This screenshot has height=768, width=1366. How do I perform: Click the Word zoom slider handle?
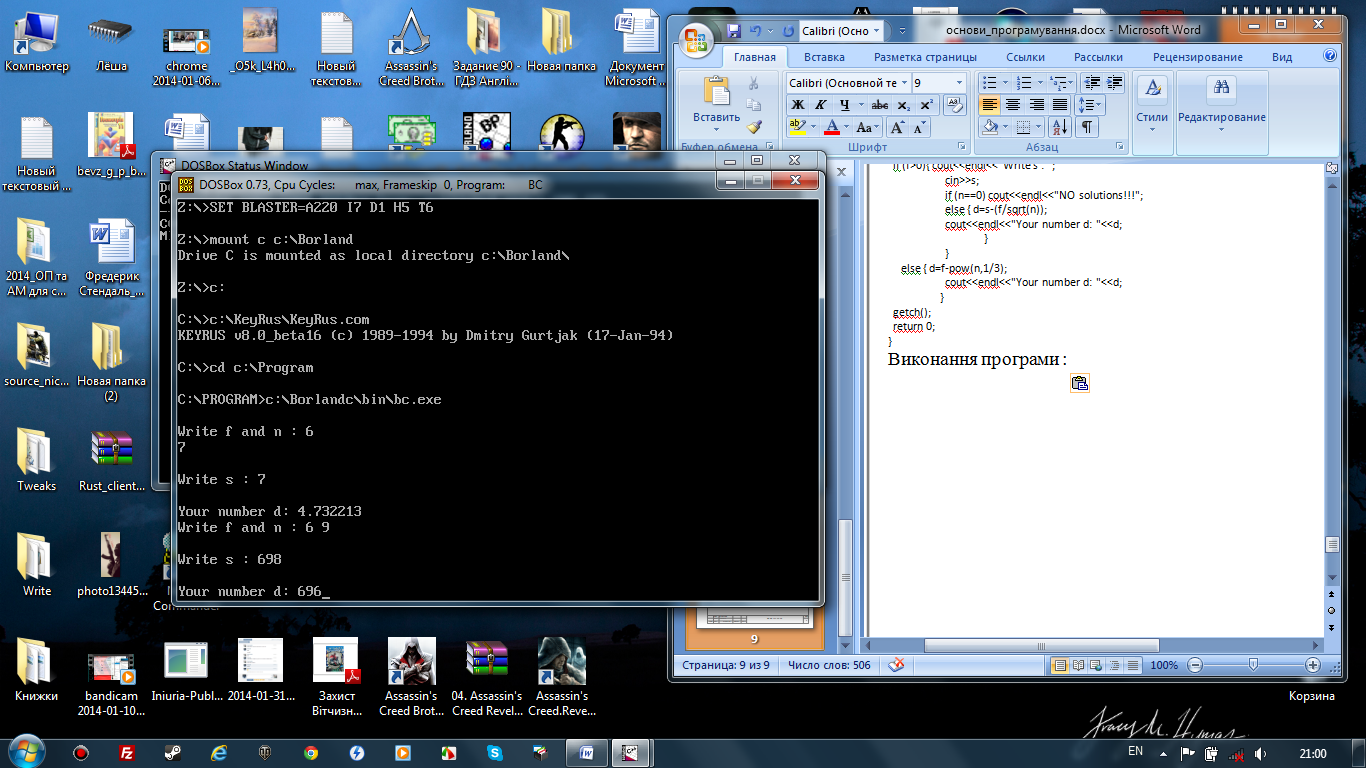click(1253, 665)
